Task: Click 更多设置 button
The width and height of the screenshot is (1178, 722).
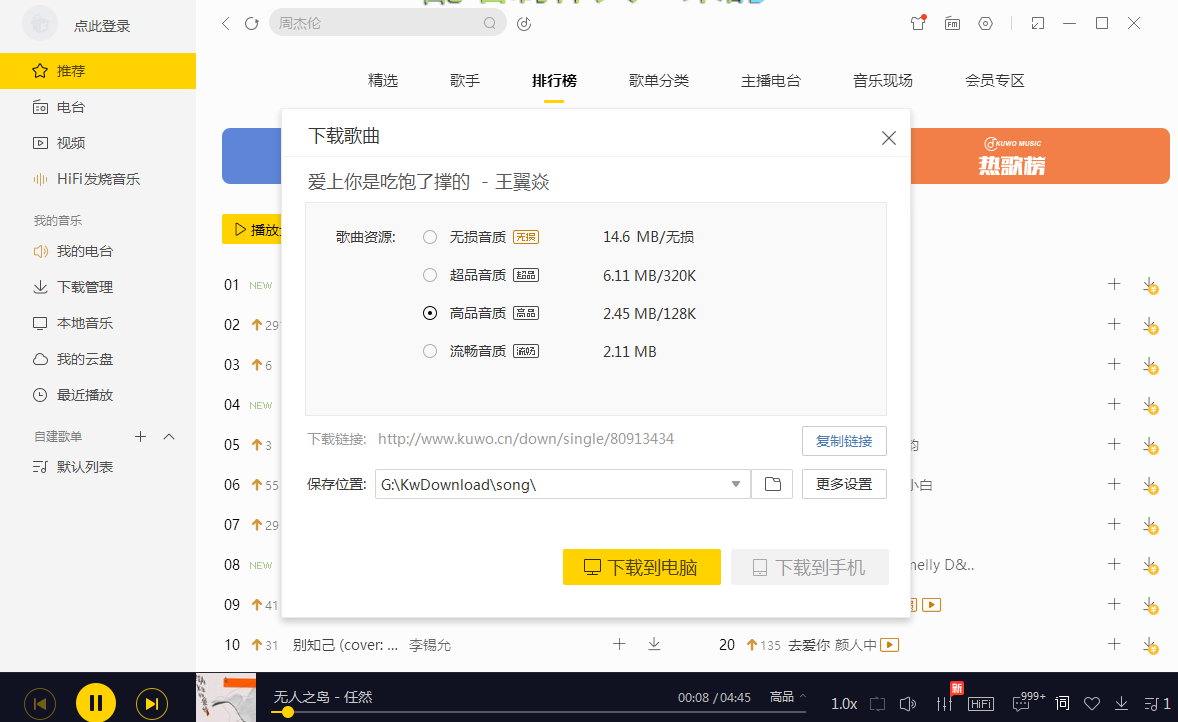Action: point(844,484)
